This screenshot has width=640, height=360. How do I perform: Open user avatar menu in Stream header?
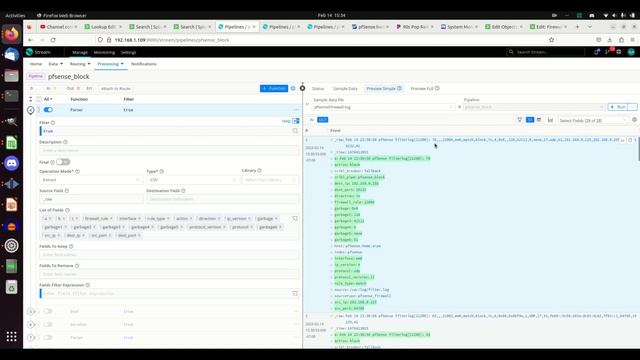(631, 52)
